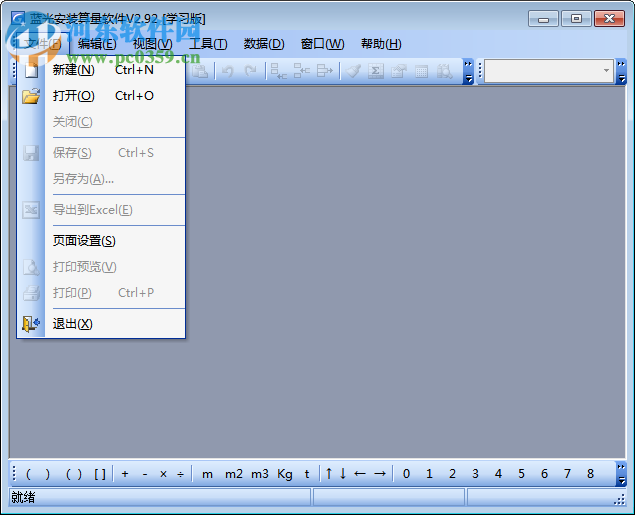This screenshot has width=635, height=515.
Task: Close the application window
Action: 609,19
